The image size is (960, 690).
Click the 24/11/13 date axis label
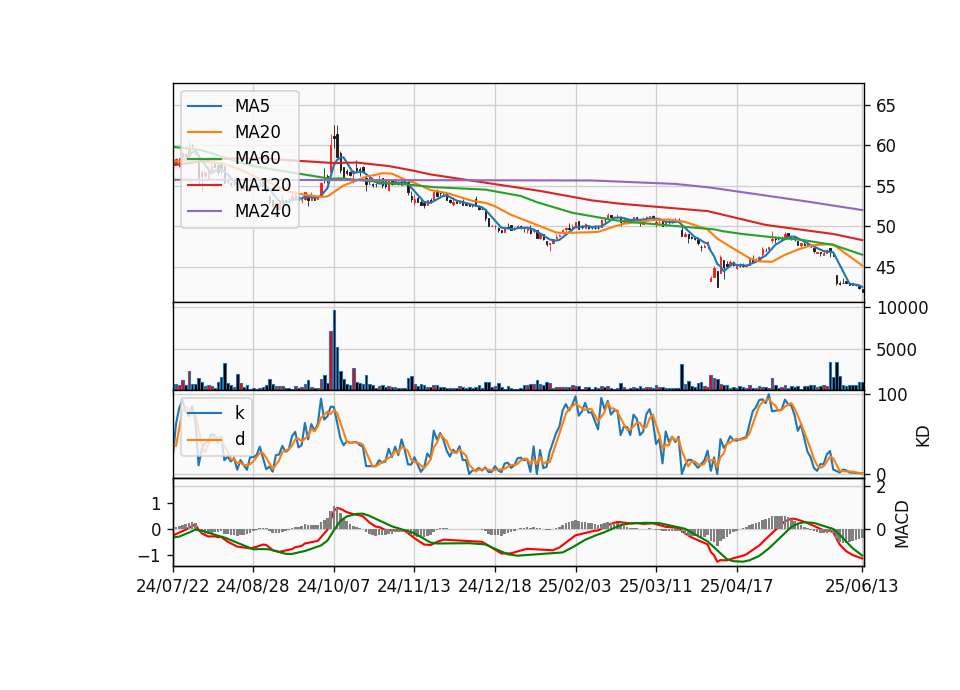click(414, 586)
